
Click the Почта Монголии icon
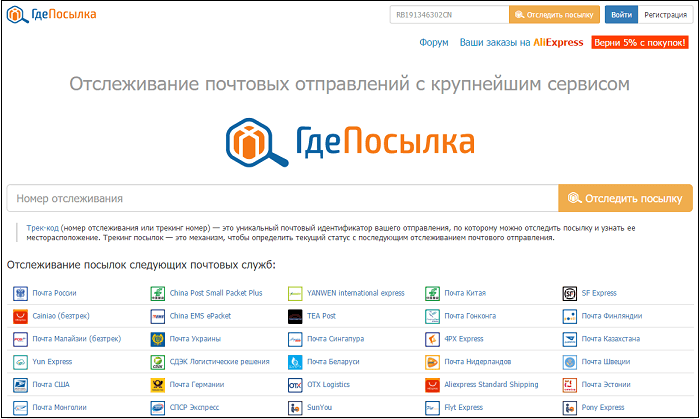point(20,407)
